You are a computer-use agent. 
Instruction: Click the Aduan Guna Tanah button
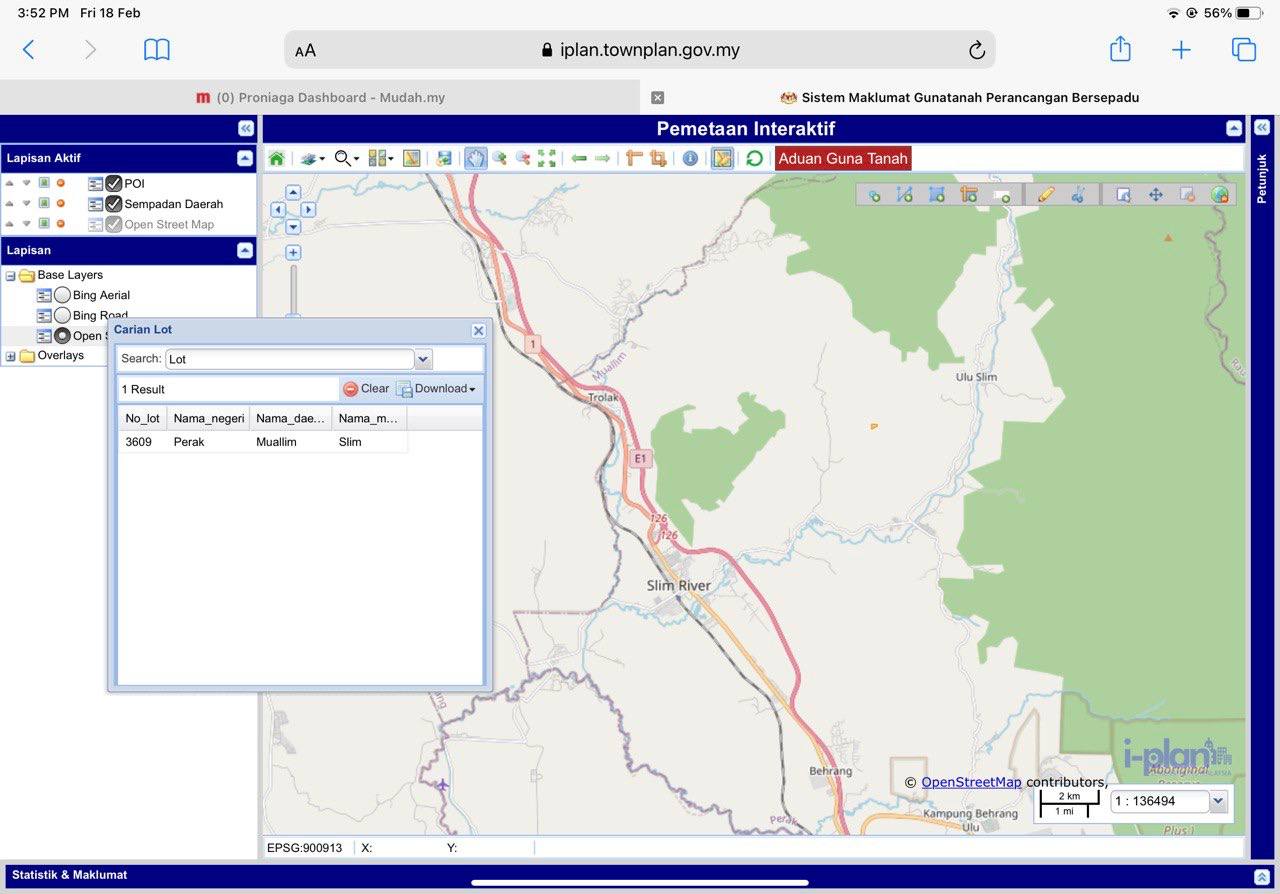tap(842, 159)
